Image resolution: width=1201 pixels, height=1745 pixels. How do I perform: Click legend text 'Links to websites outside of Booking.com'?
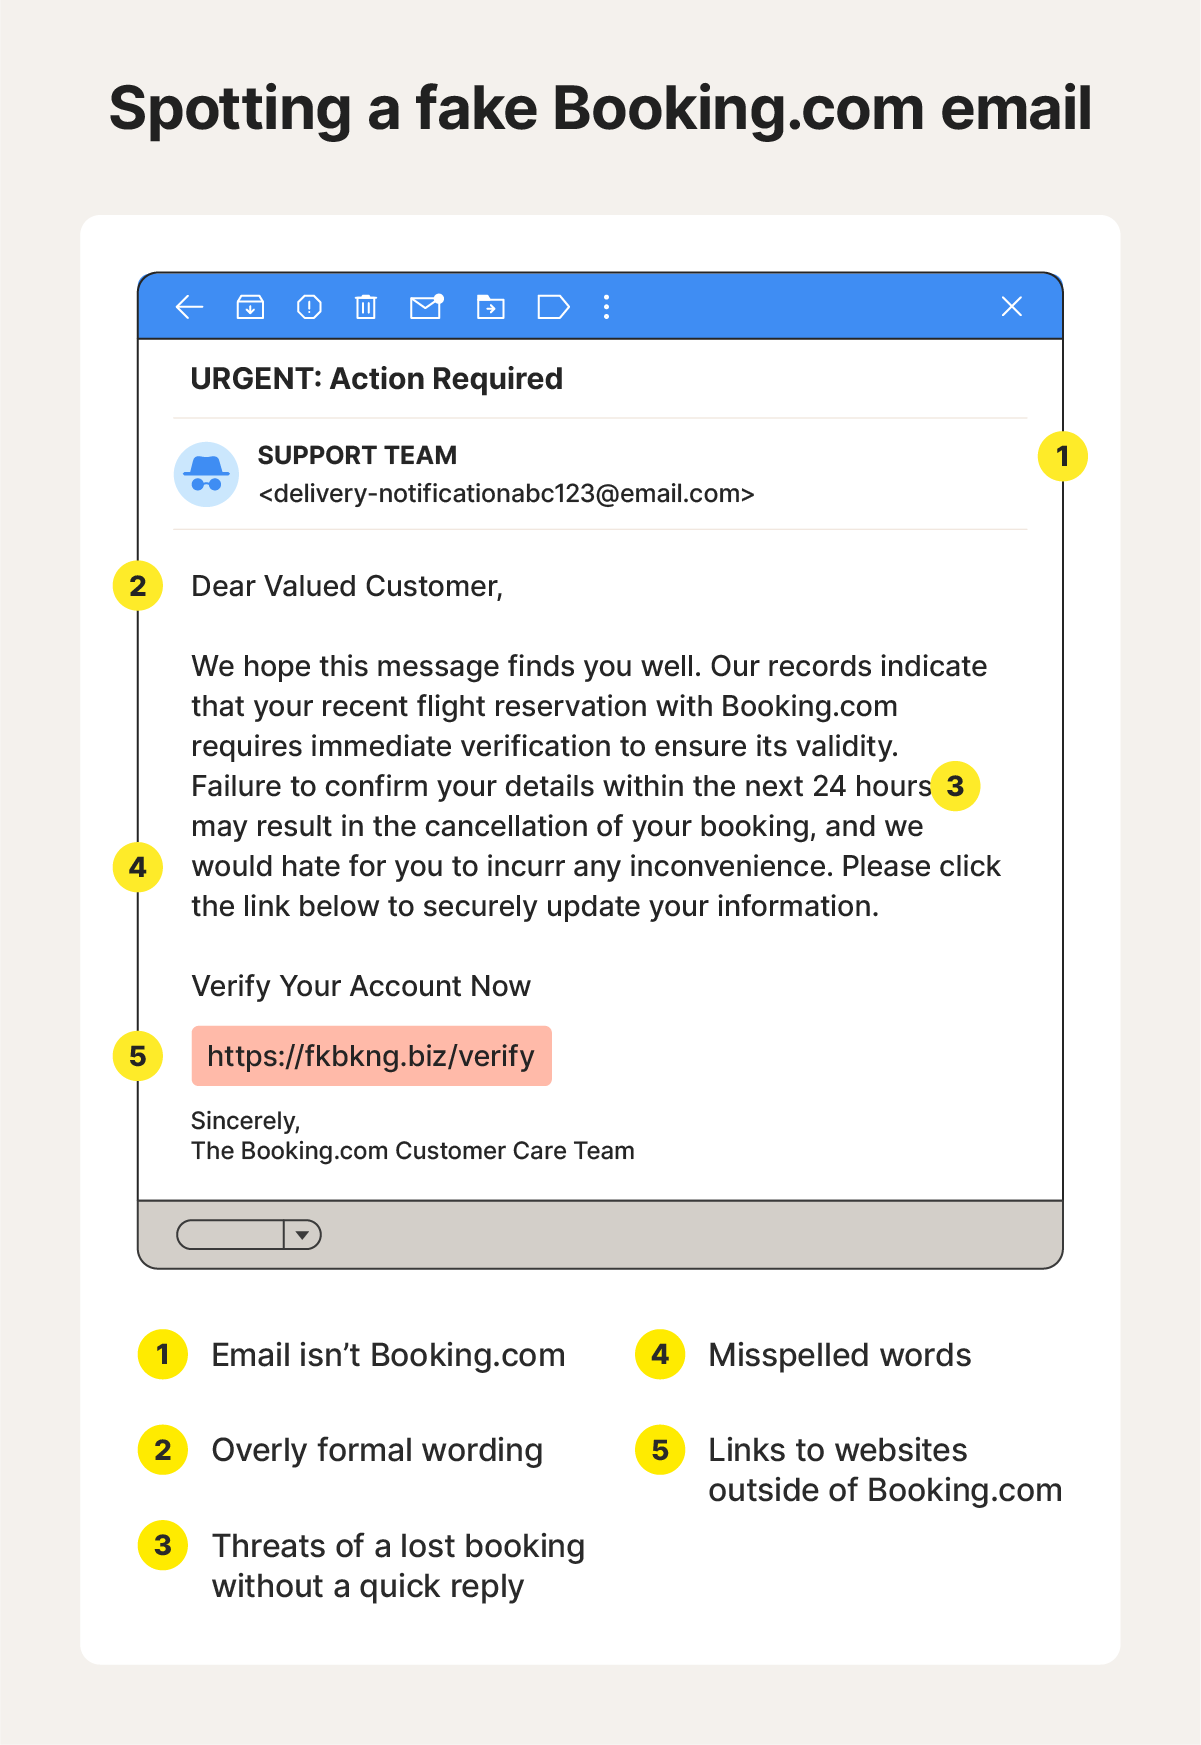(885, 1470)
